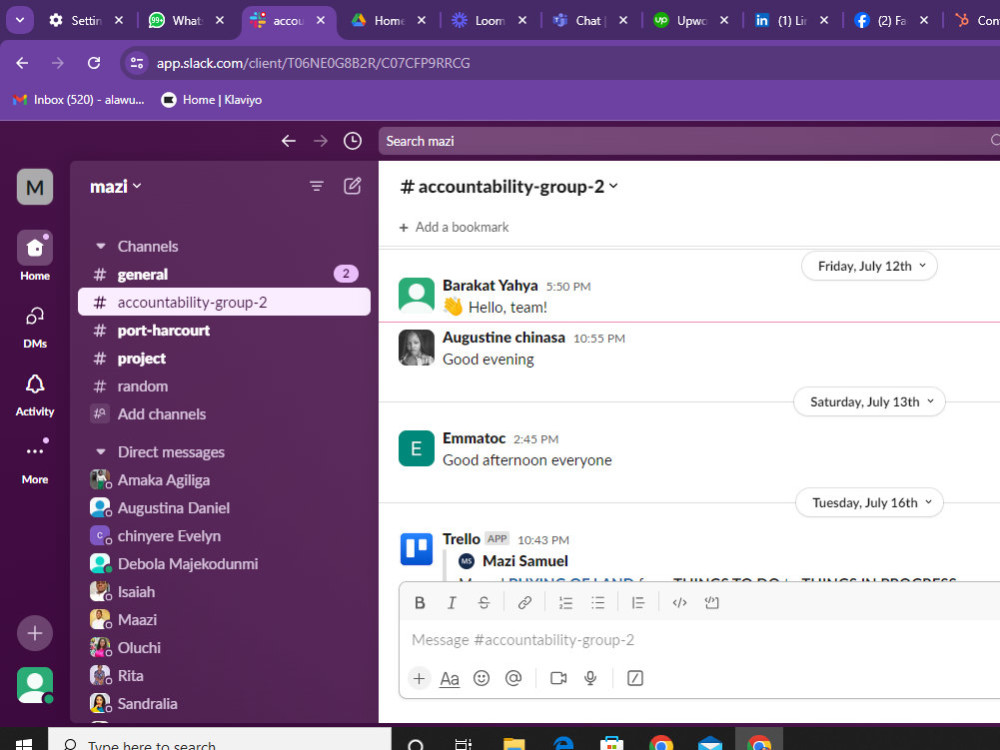Switch to the WhatsApp browser tab

[x=186, y=20]
